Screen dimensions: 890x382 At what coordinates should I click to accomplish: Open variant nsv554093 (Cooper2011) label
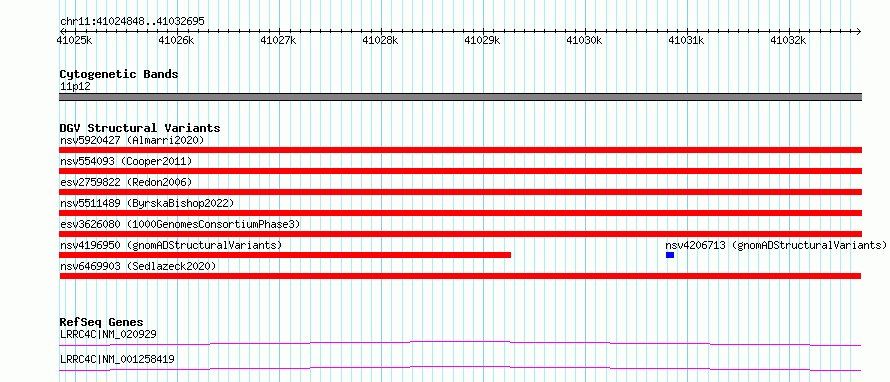126,161
